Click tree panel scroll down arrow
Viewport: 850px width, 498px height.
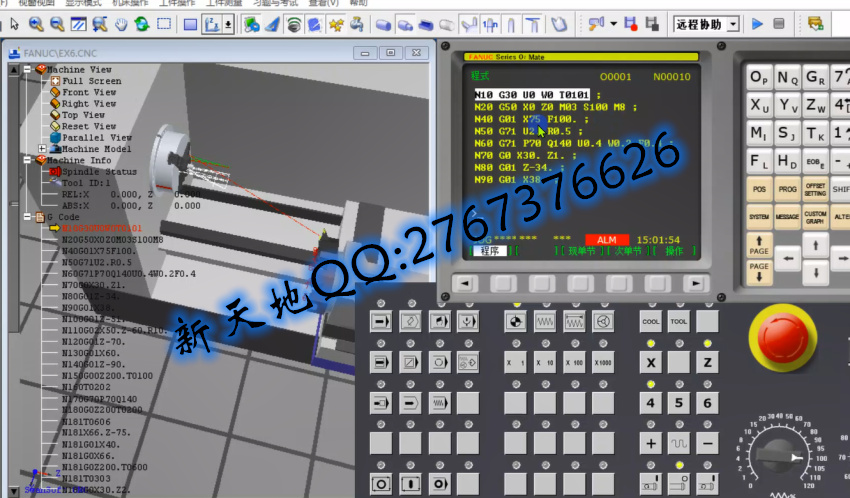[x=14, y=491]
